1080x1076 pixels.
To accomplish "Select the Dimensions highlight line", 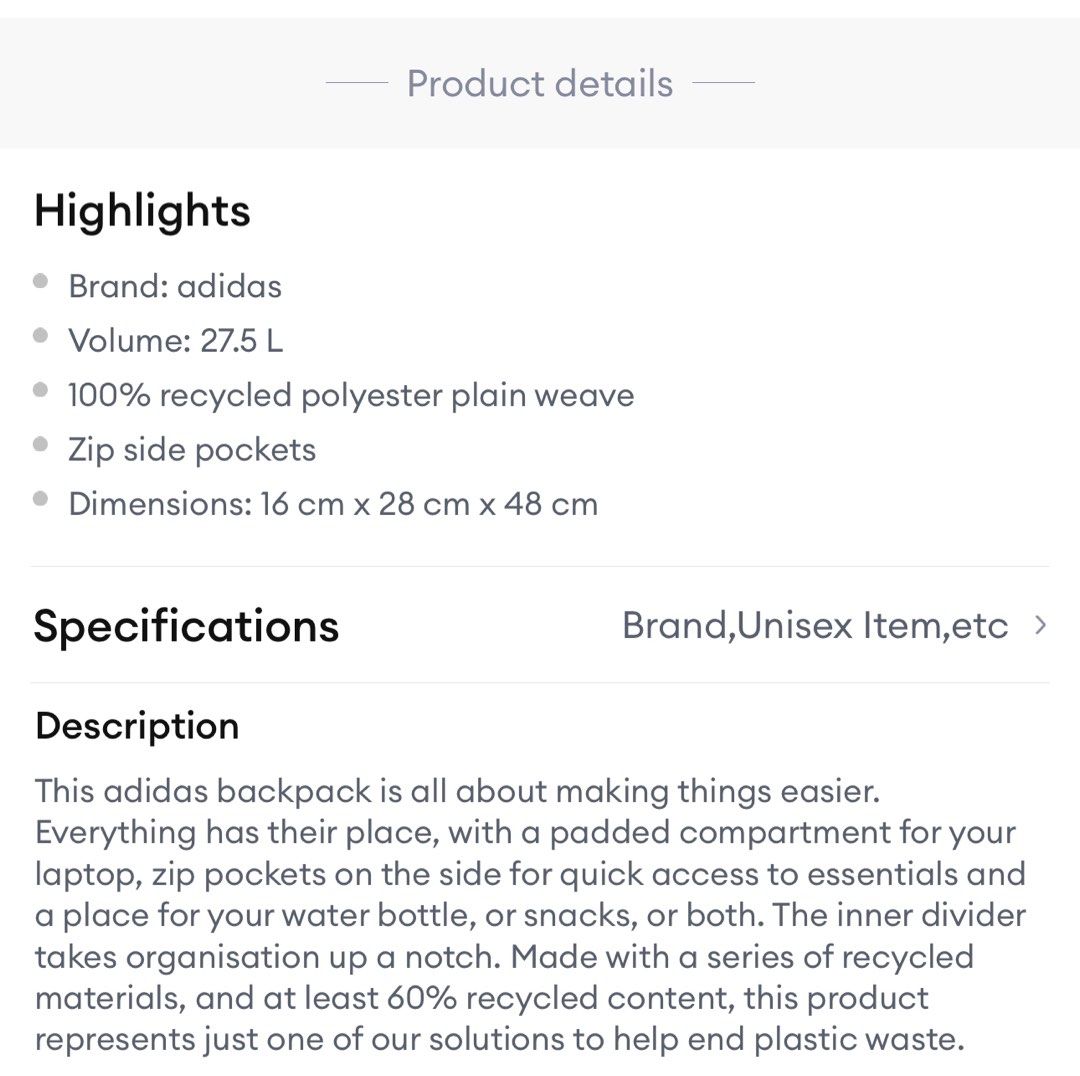I will pos(333,504).
